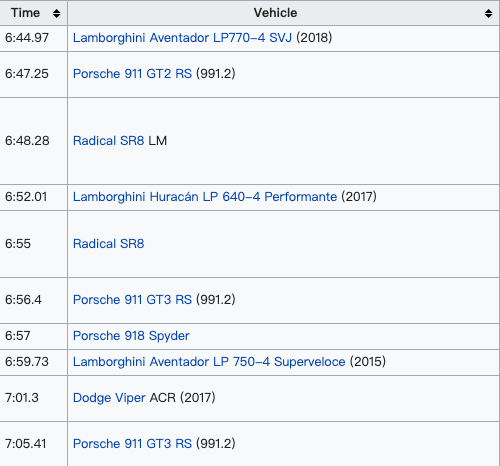
Task: Select the 6:48.28 time cell
Action: click(33, 141)
